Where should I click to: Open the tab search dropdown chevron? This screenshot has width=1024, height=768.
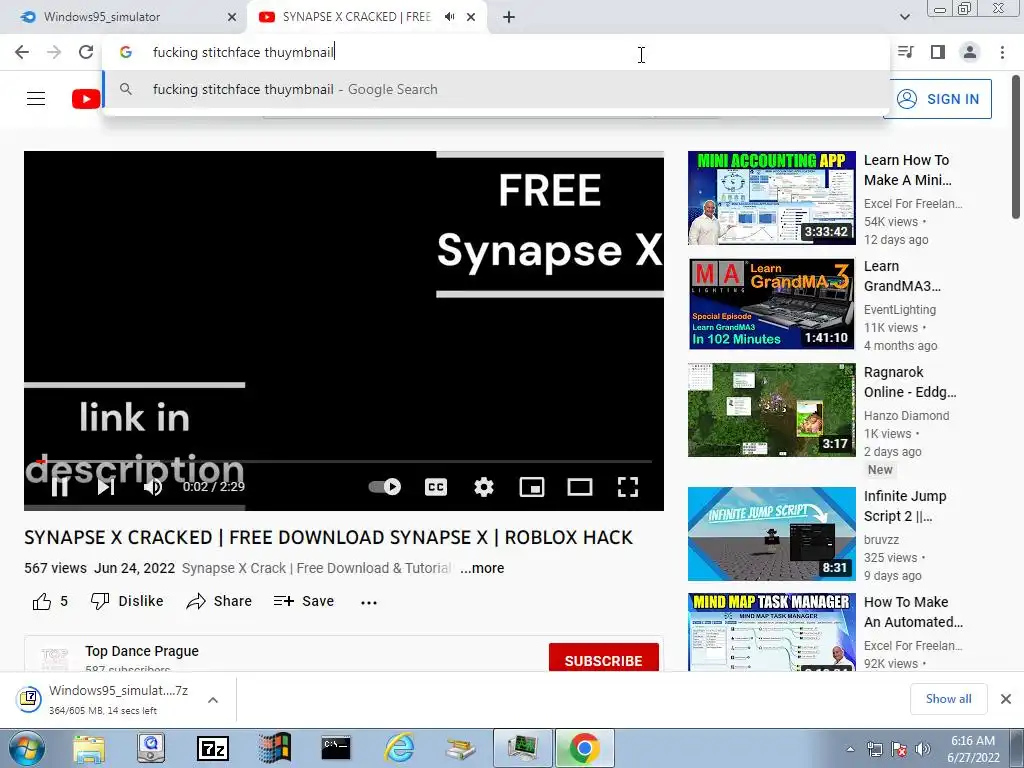[904, 17]
